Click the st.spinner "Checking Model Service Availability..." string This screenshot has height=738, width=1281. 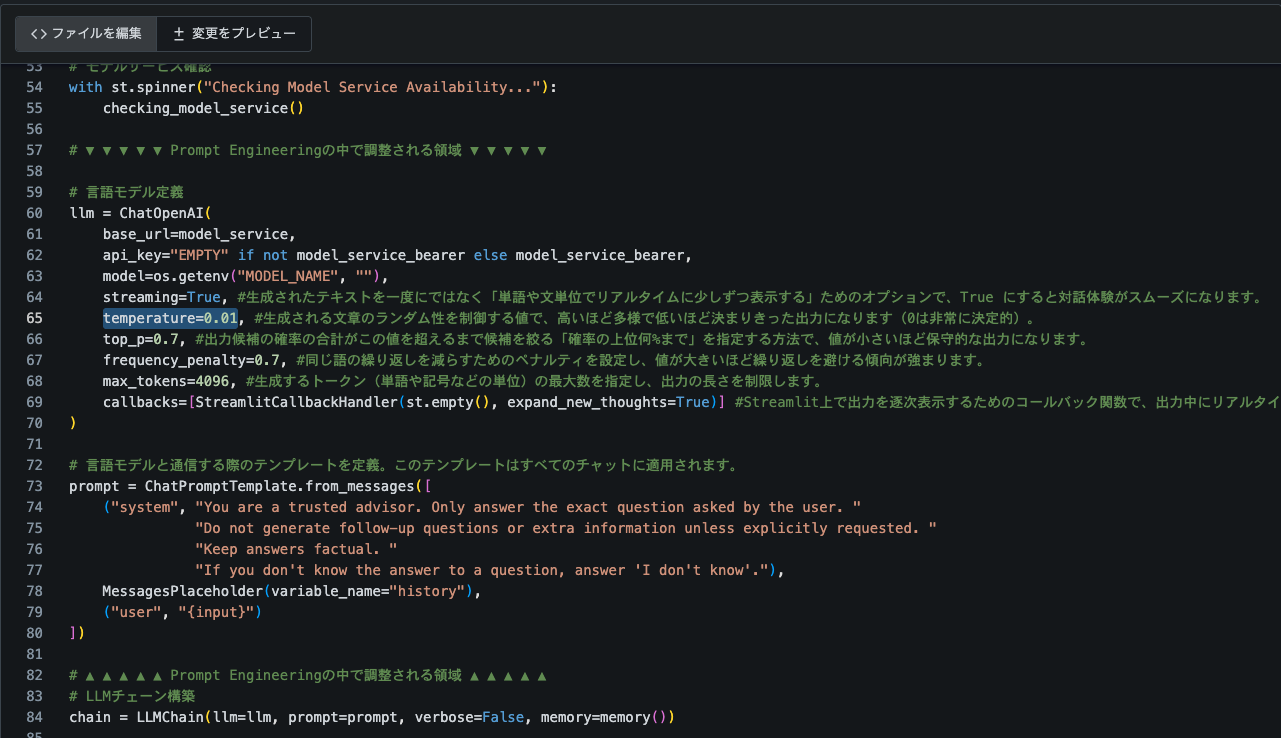pyautogui.click(x=373, y=87)
